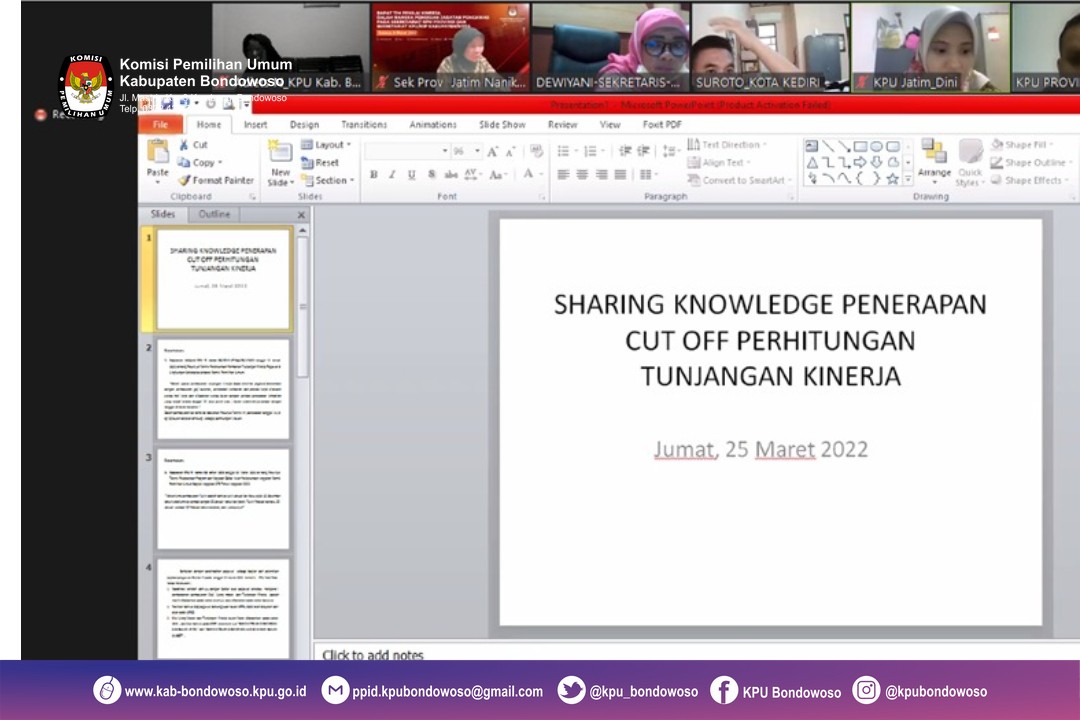1080x720 pixels.
Task: Select the Format Painter tool
Action: pos(215,181)
